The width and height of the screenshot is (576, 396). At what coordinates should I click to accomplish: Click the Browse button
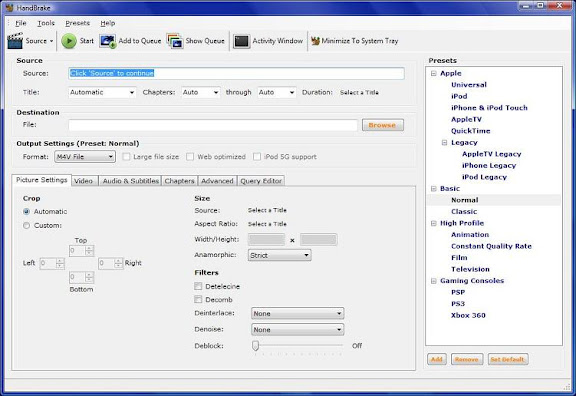tap(383, 125)
